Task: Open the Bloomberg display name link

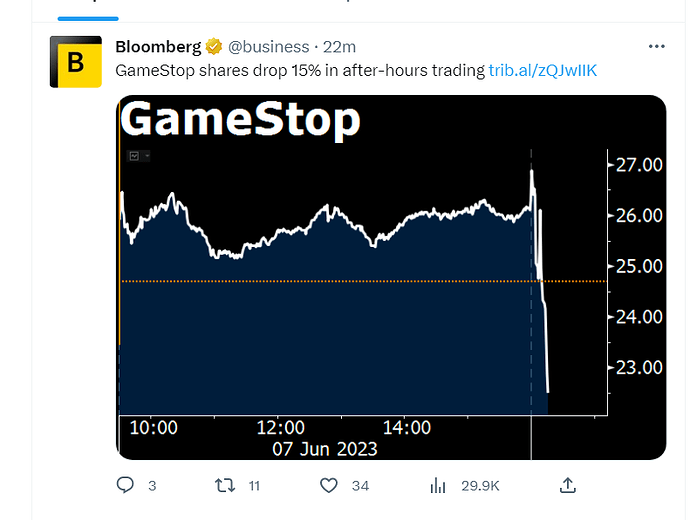Action: [158, 47]
